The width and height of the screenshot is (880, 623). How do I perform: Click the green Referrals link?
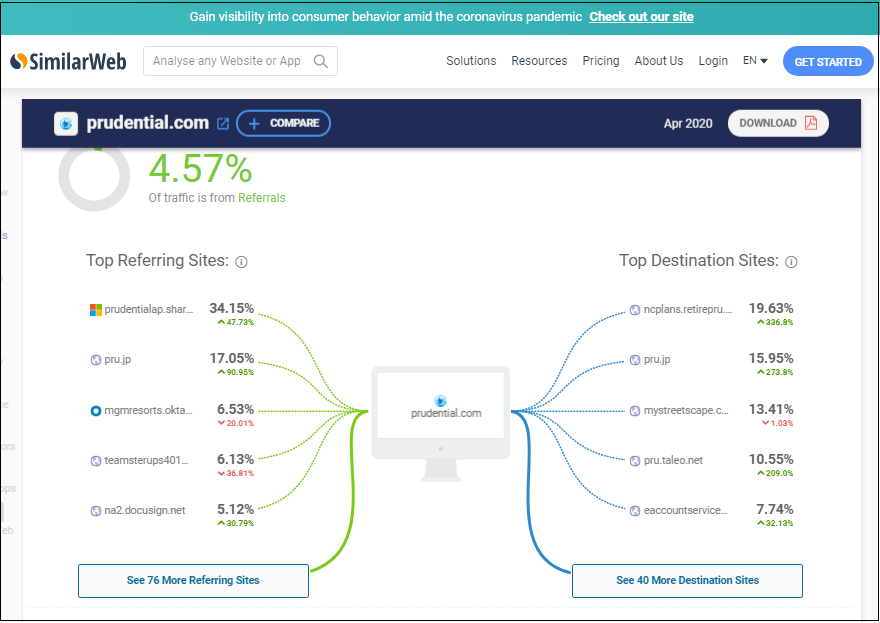pyautogui.click(x=262, y=198)
